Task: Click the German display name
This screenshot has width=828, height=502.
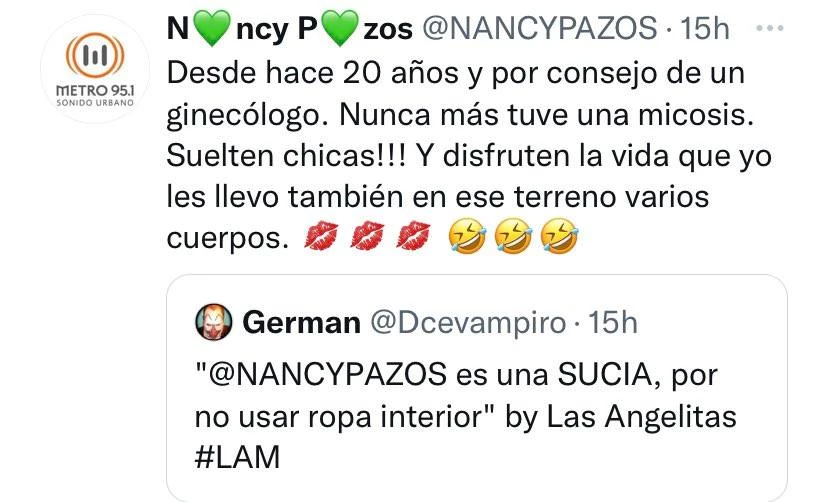Action: click(302, 323)
